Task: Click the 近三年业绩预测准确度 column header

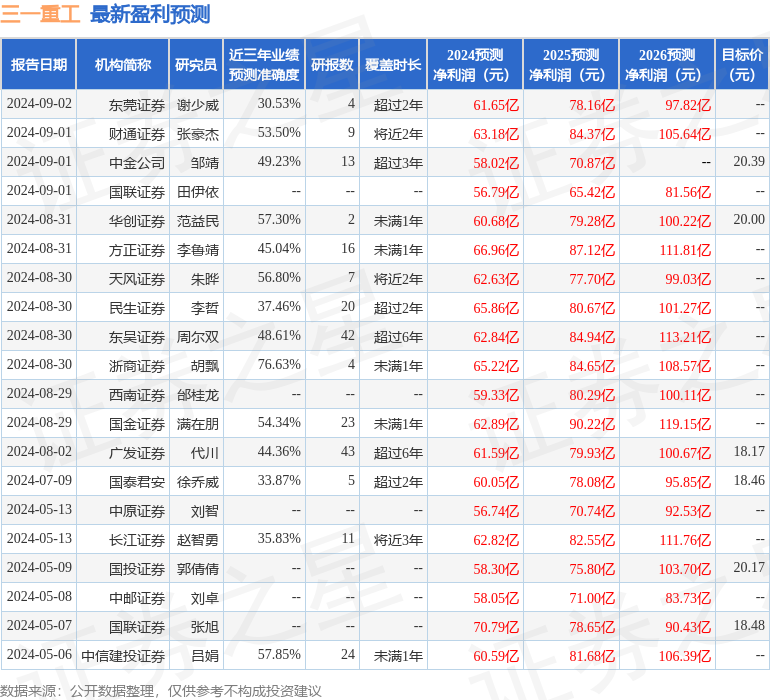Action: tap(264, 65)
